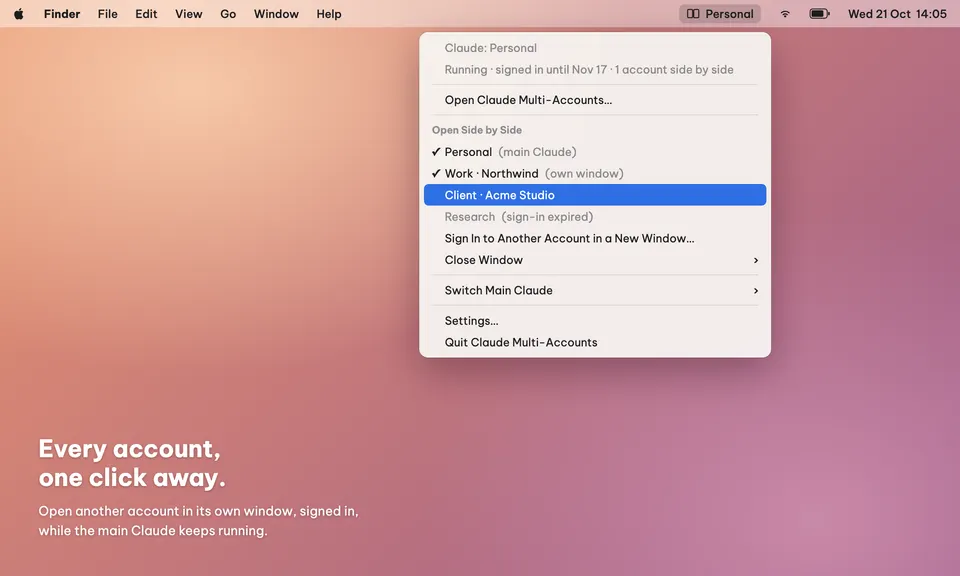Choose Open Claude Multi-Accounts…
Viewport: 960px width, 576px height.
click(x=595, y=100)
